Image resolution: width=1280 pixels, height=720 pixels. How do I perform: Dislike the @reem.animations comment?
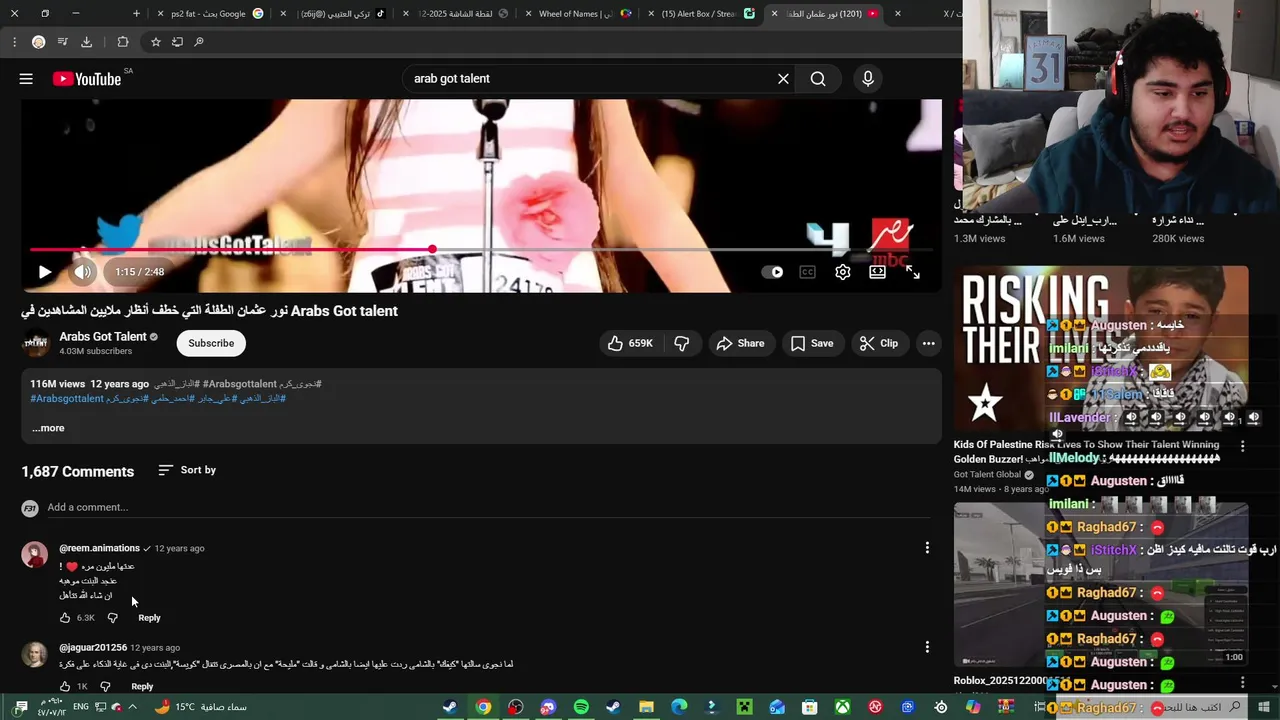point(112,618)
